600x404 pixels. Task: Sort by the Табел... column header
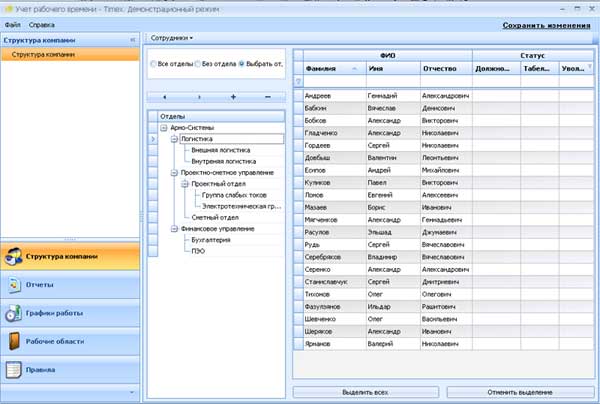pos(540,69)
